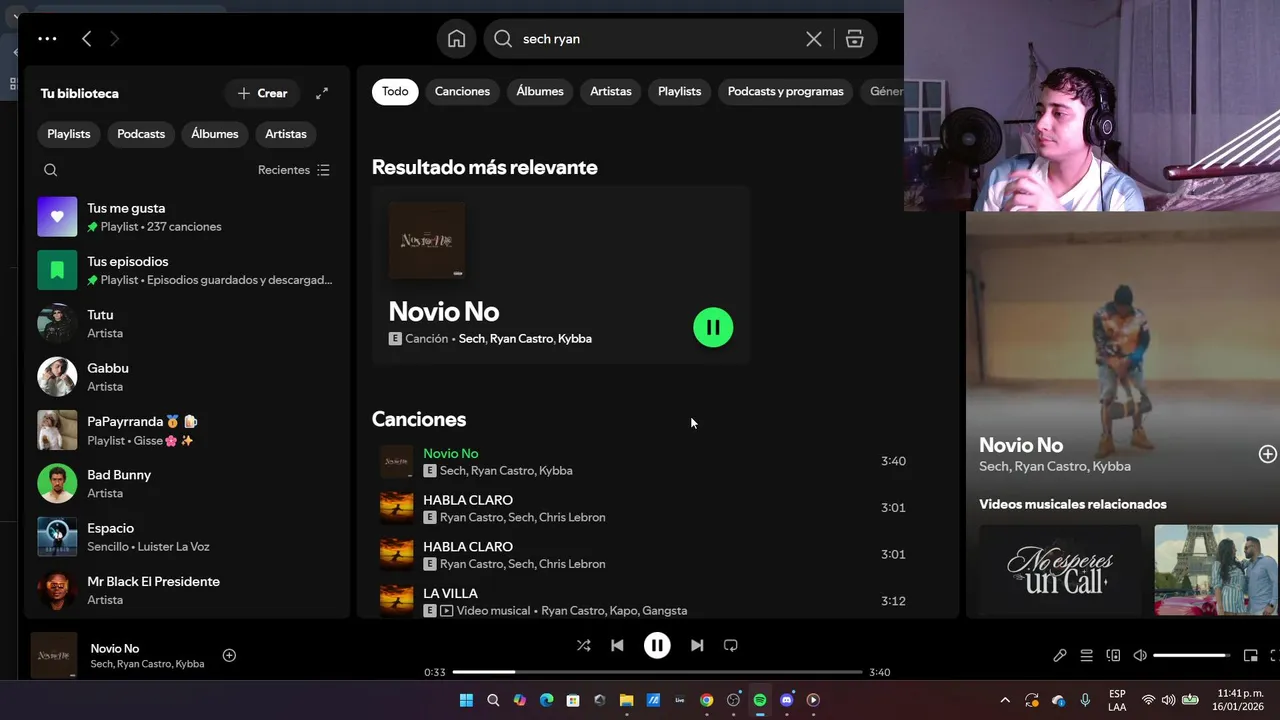Open the No esperes un Call video thumbnail
The image size is (1280, 720).
point(1060,570)
